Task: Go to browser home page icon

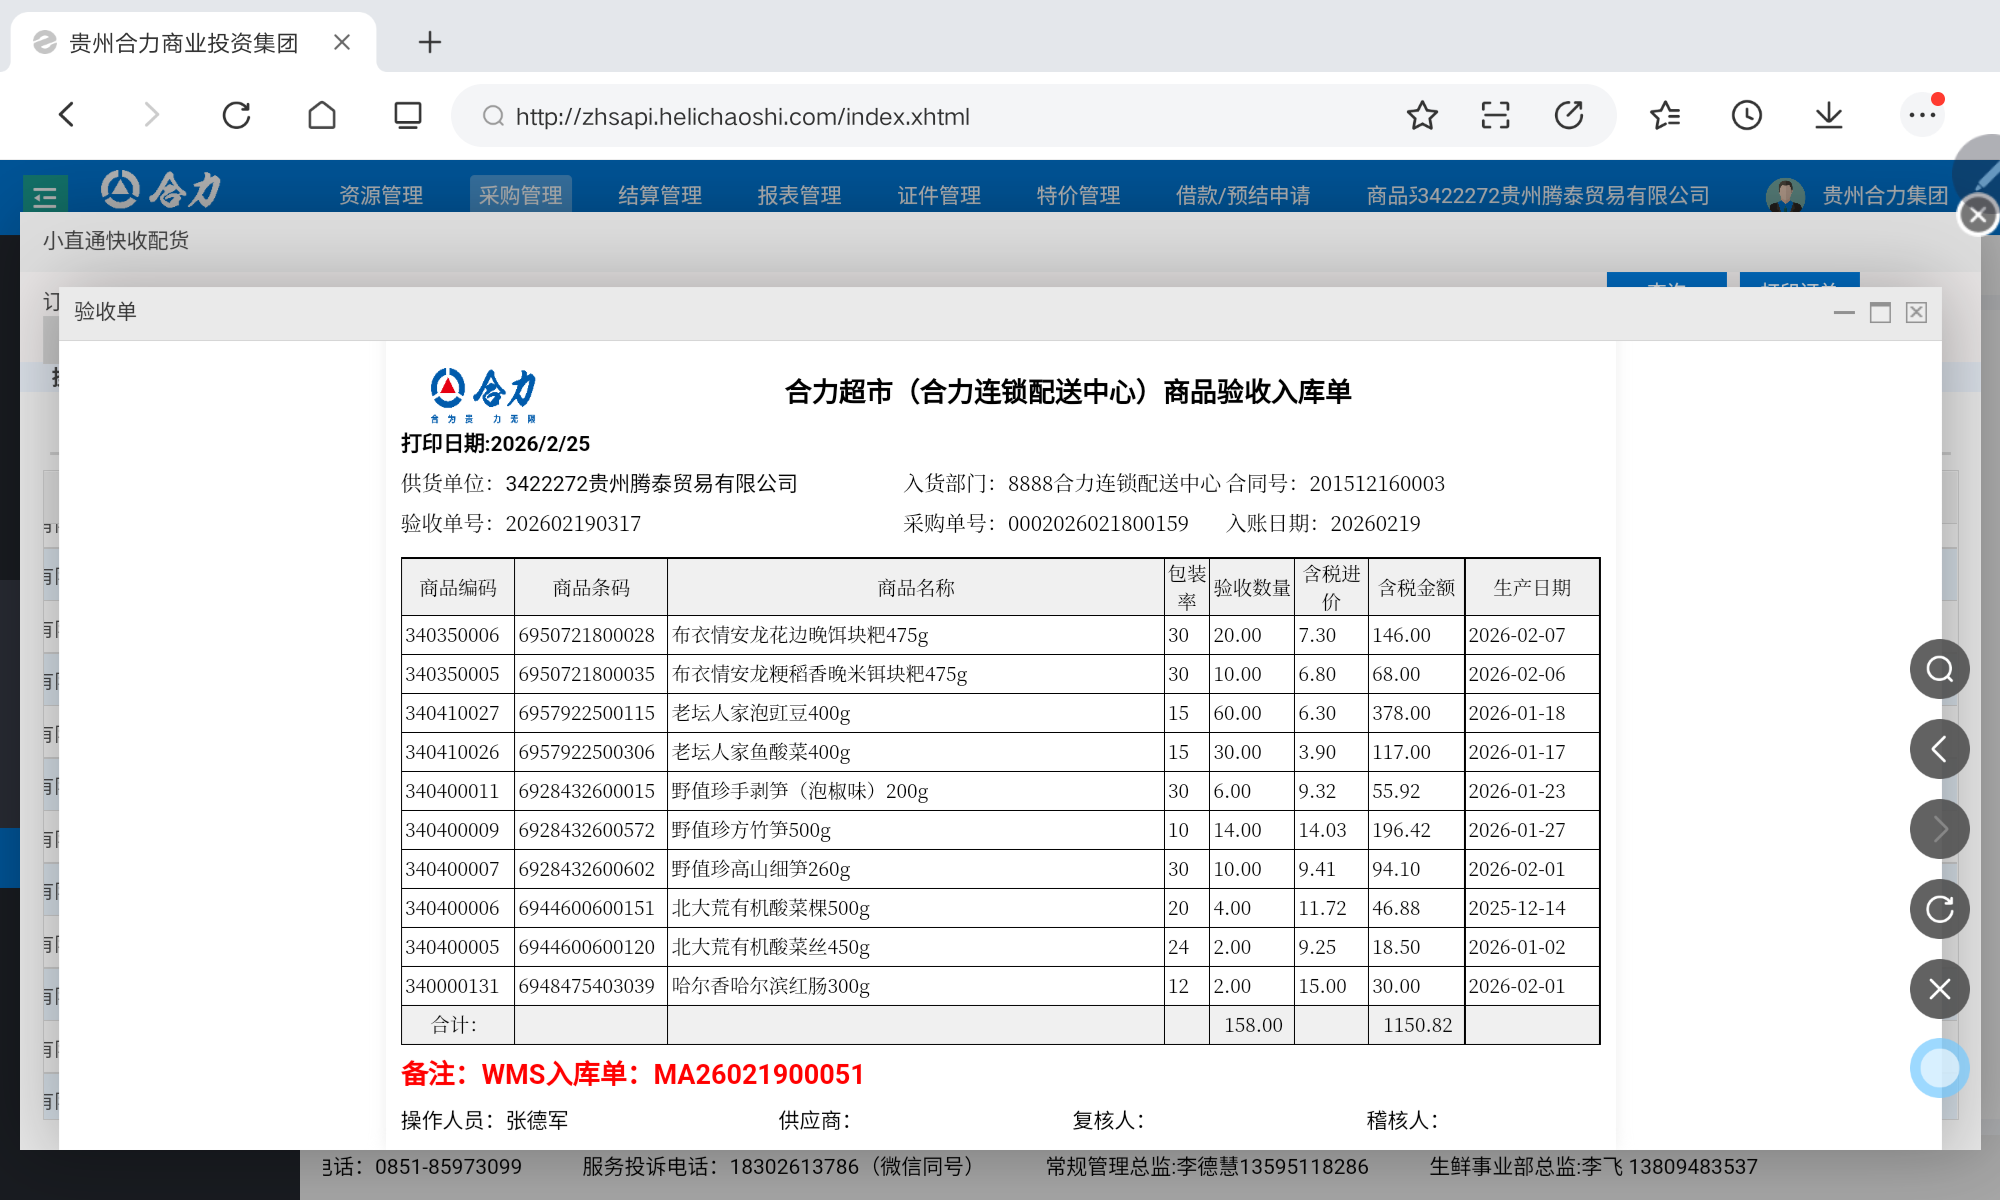Action: 322,116
